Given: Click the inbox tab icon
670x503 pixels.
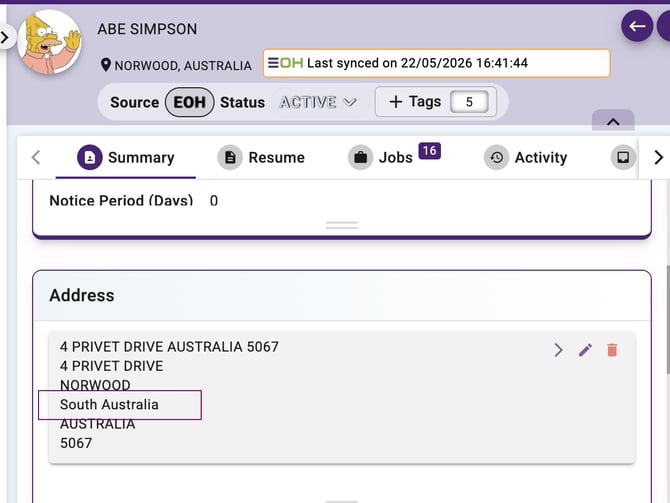Looking at the screenshot, I should tap(623, 157).
